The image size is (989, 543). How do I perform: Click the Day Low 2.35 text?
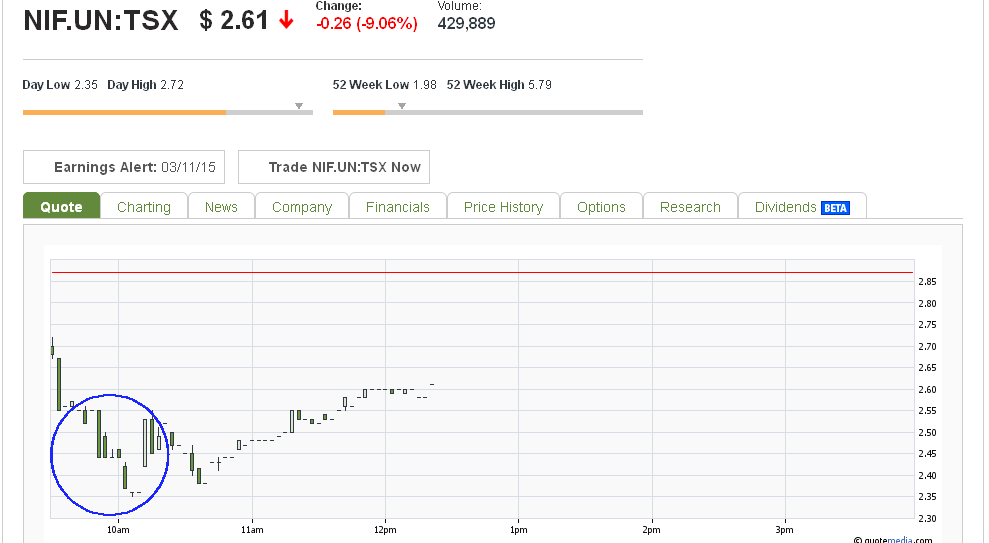[60, 85]
